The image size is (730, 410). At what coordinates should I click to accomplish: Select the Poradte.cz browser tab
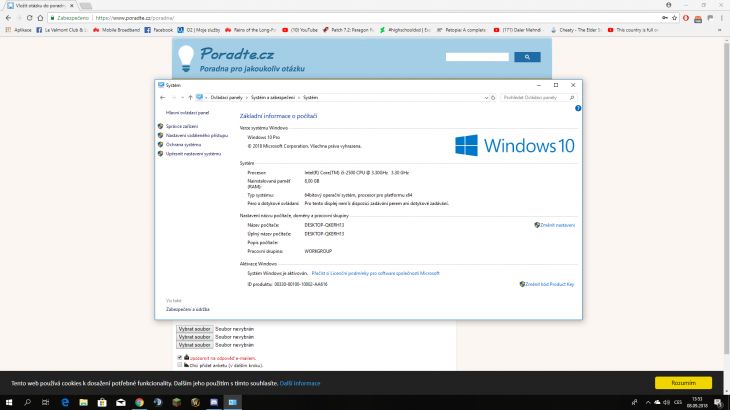[x=39, y=6]
